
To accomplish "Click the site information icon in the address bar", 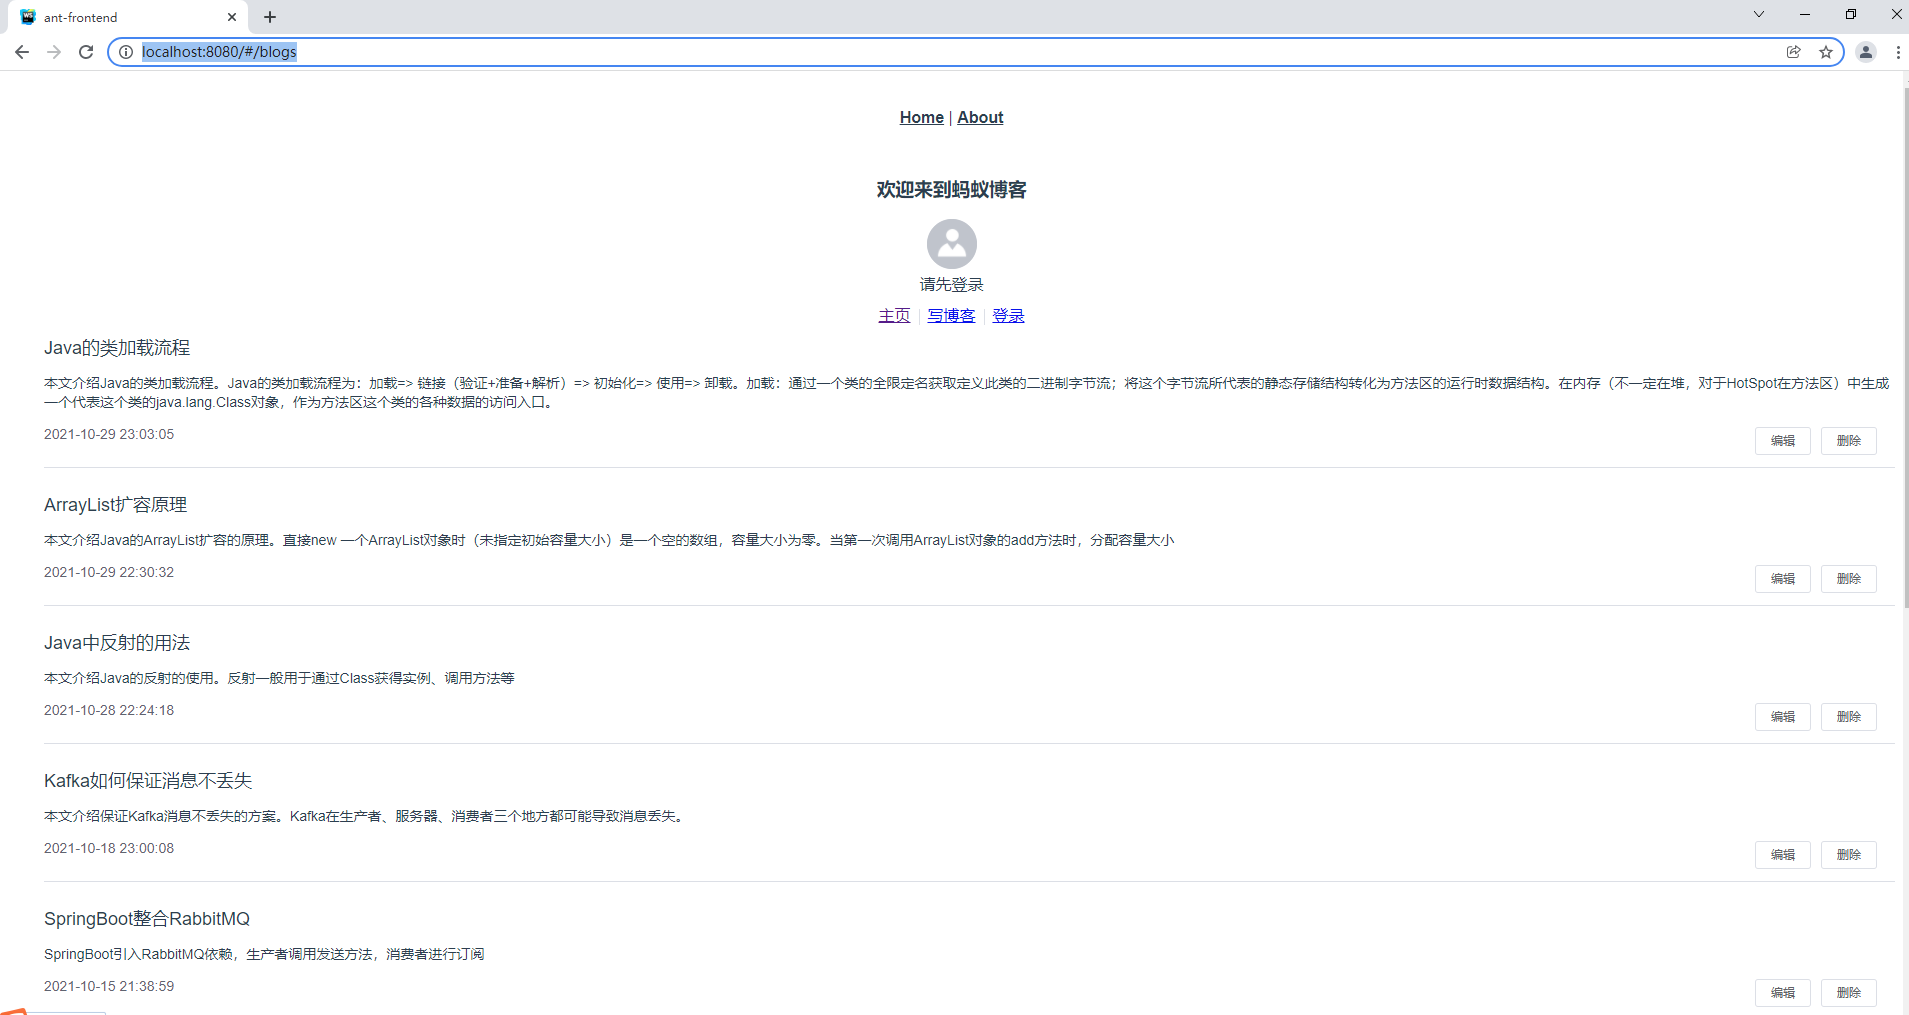I will [x=125, y=51].
